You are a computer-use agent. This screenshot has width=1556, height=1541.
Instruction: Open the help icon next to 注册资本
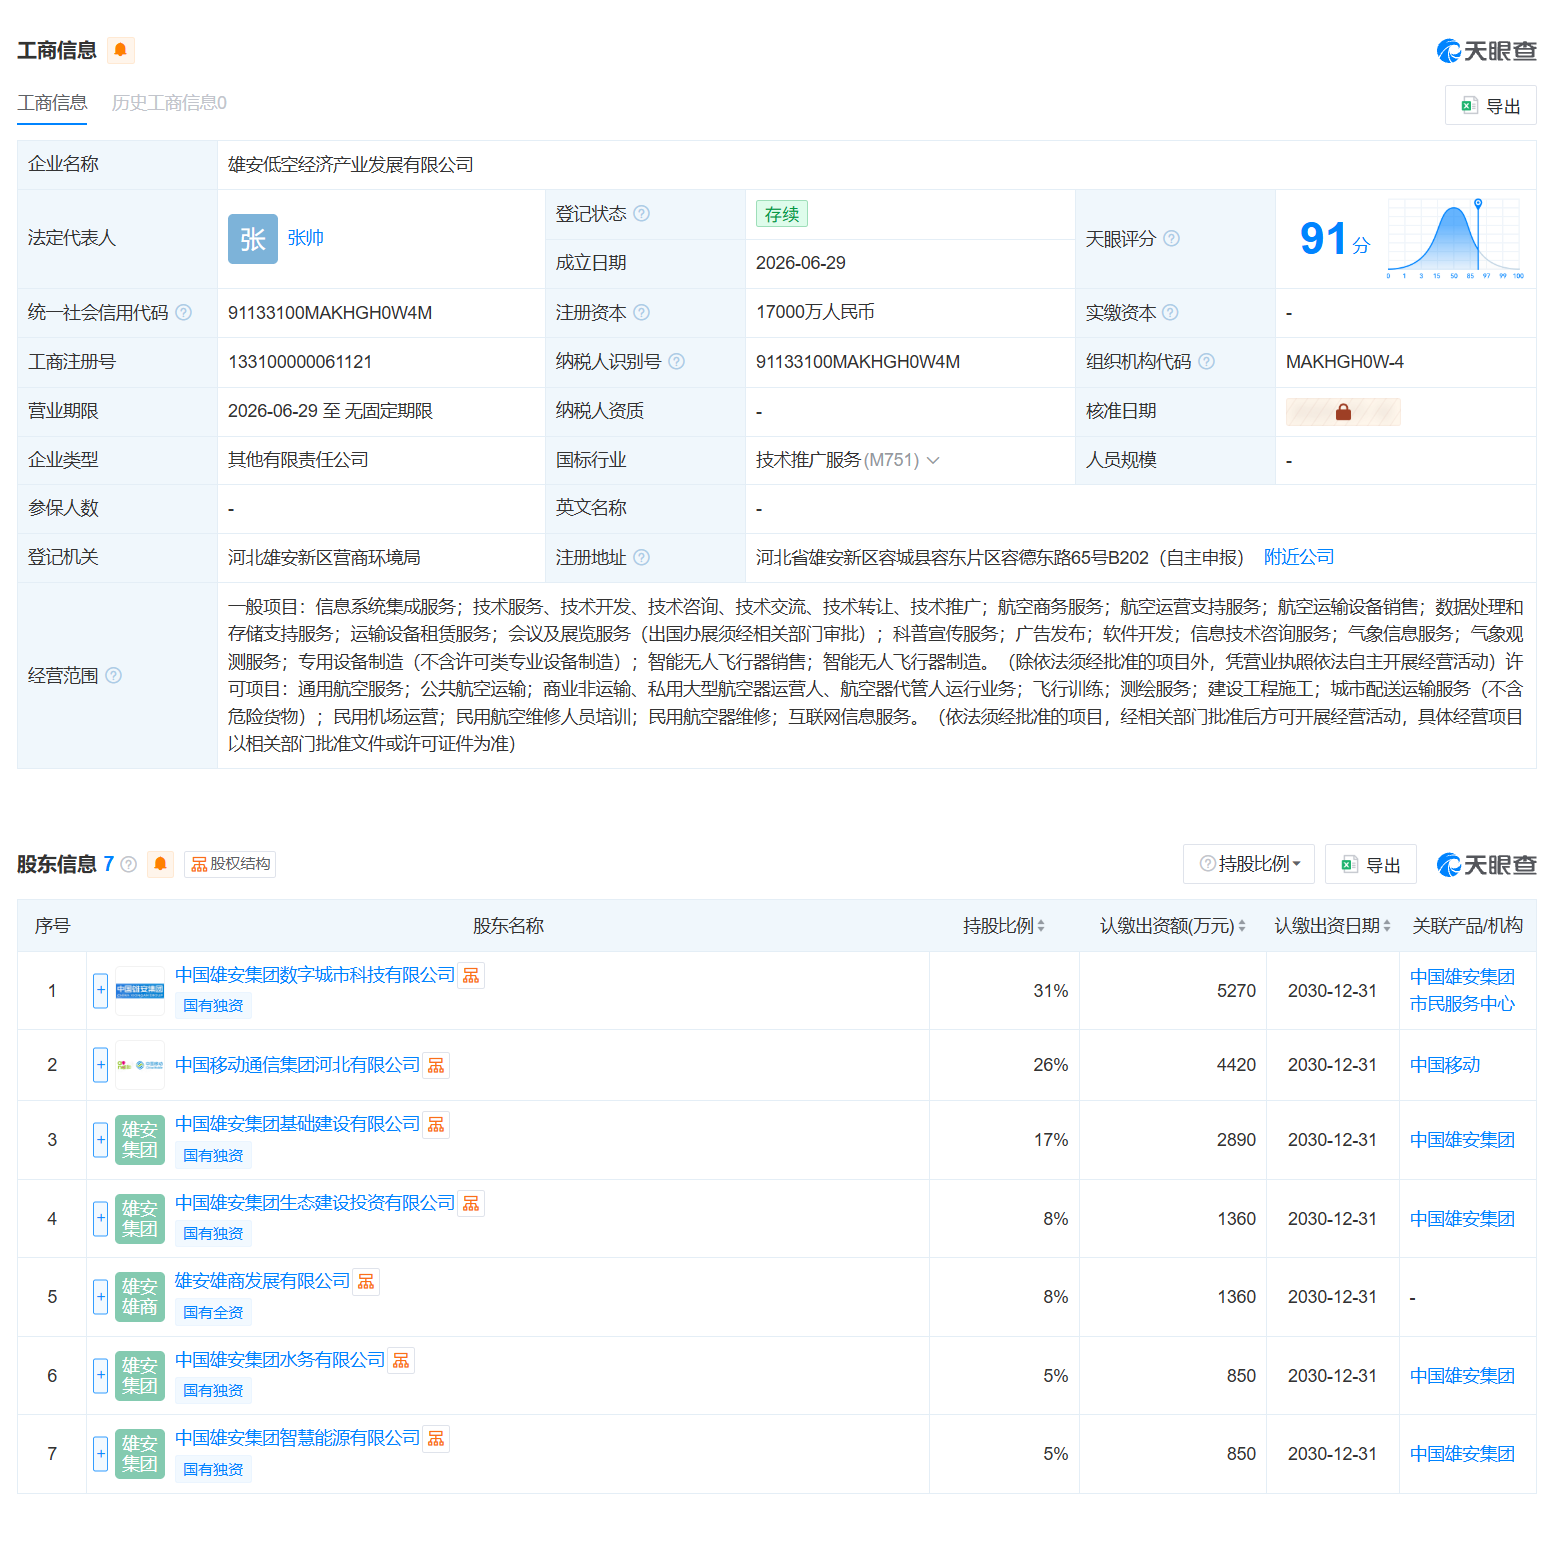[642, 312]
